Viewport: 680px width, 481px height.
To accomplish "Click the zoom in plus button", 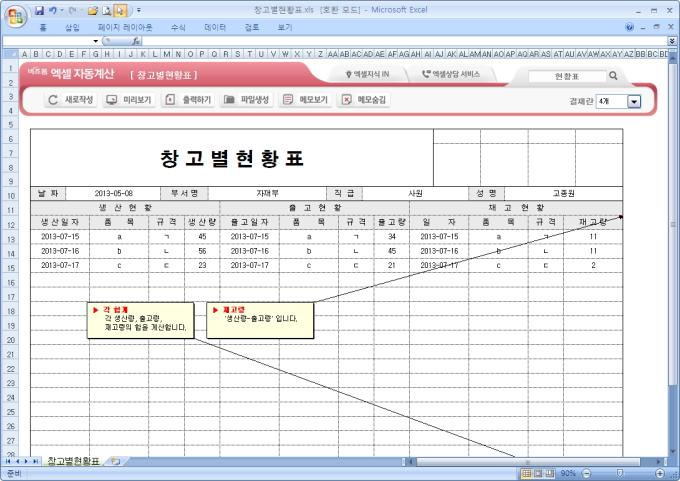I will [660, 473].
